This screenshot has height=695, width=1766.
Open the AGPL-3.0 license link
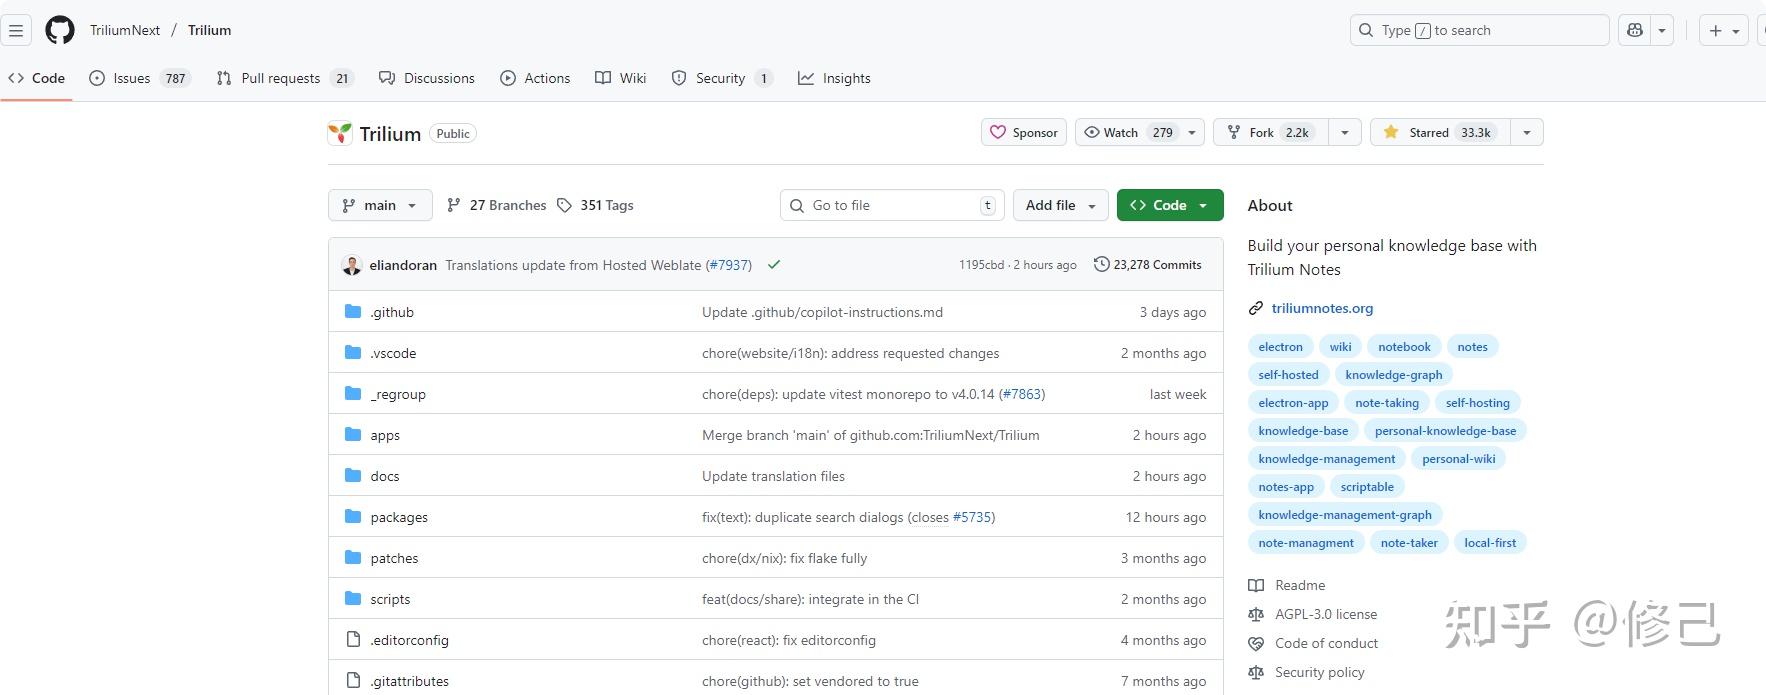pyautogui.click(x=1326, y=614)
